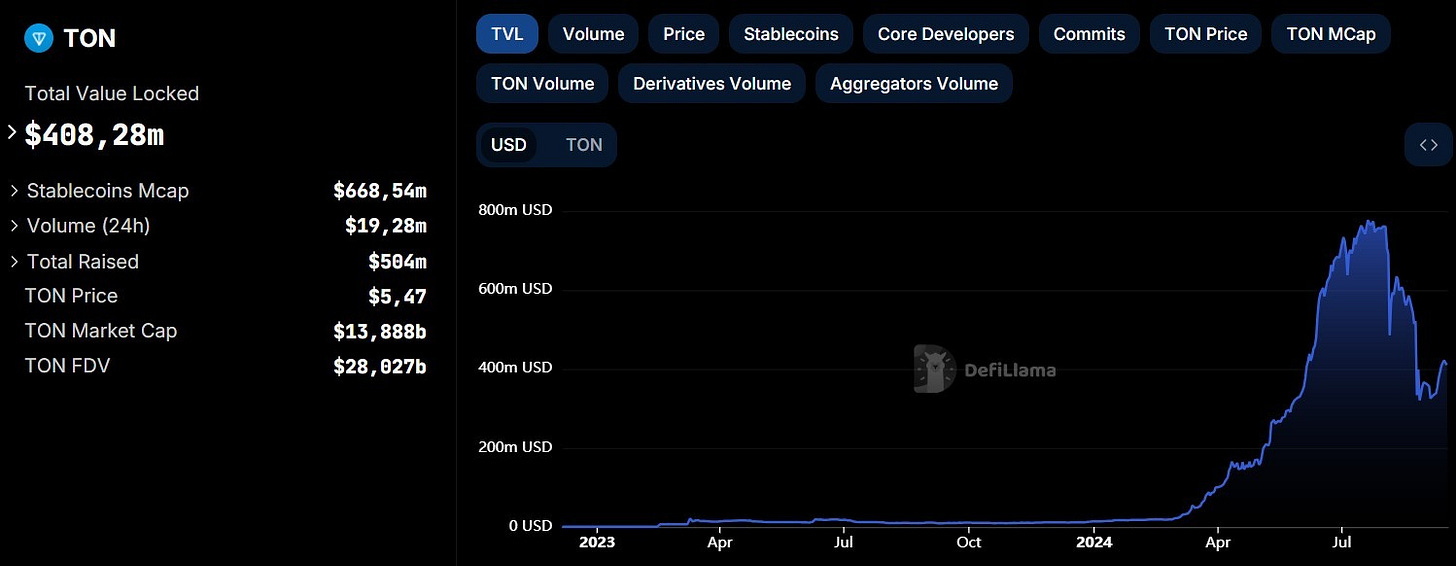Toggle the Price chart series
The height and width of the screenshot is (566, 1456).
684,34
